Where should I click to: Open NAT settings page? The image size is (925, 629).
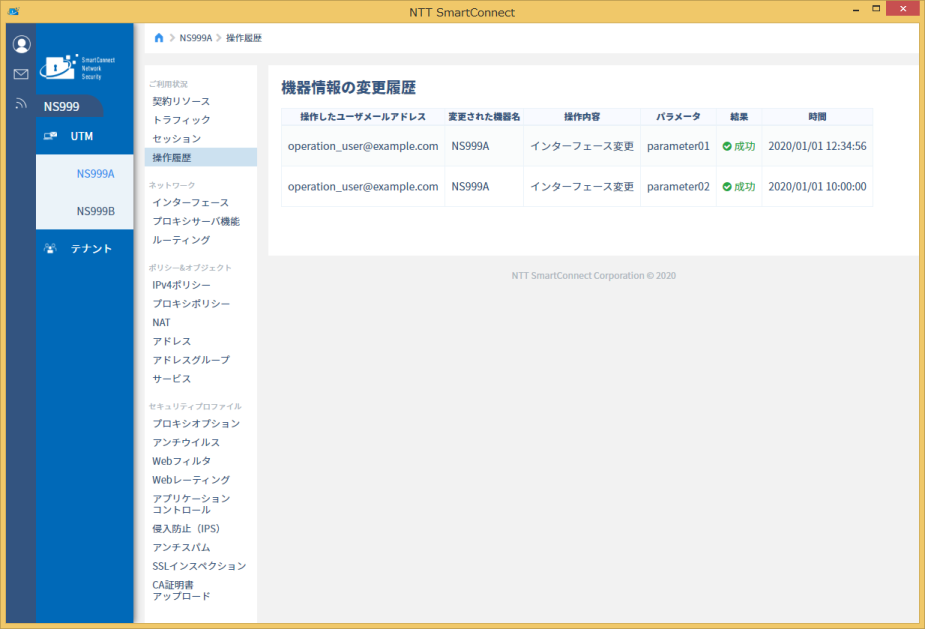161,323
